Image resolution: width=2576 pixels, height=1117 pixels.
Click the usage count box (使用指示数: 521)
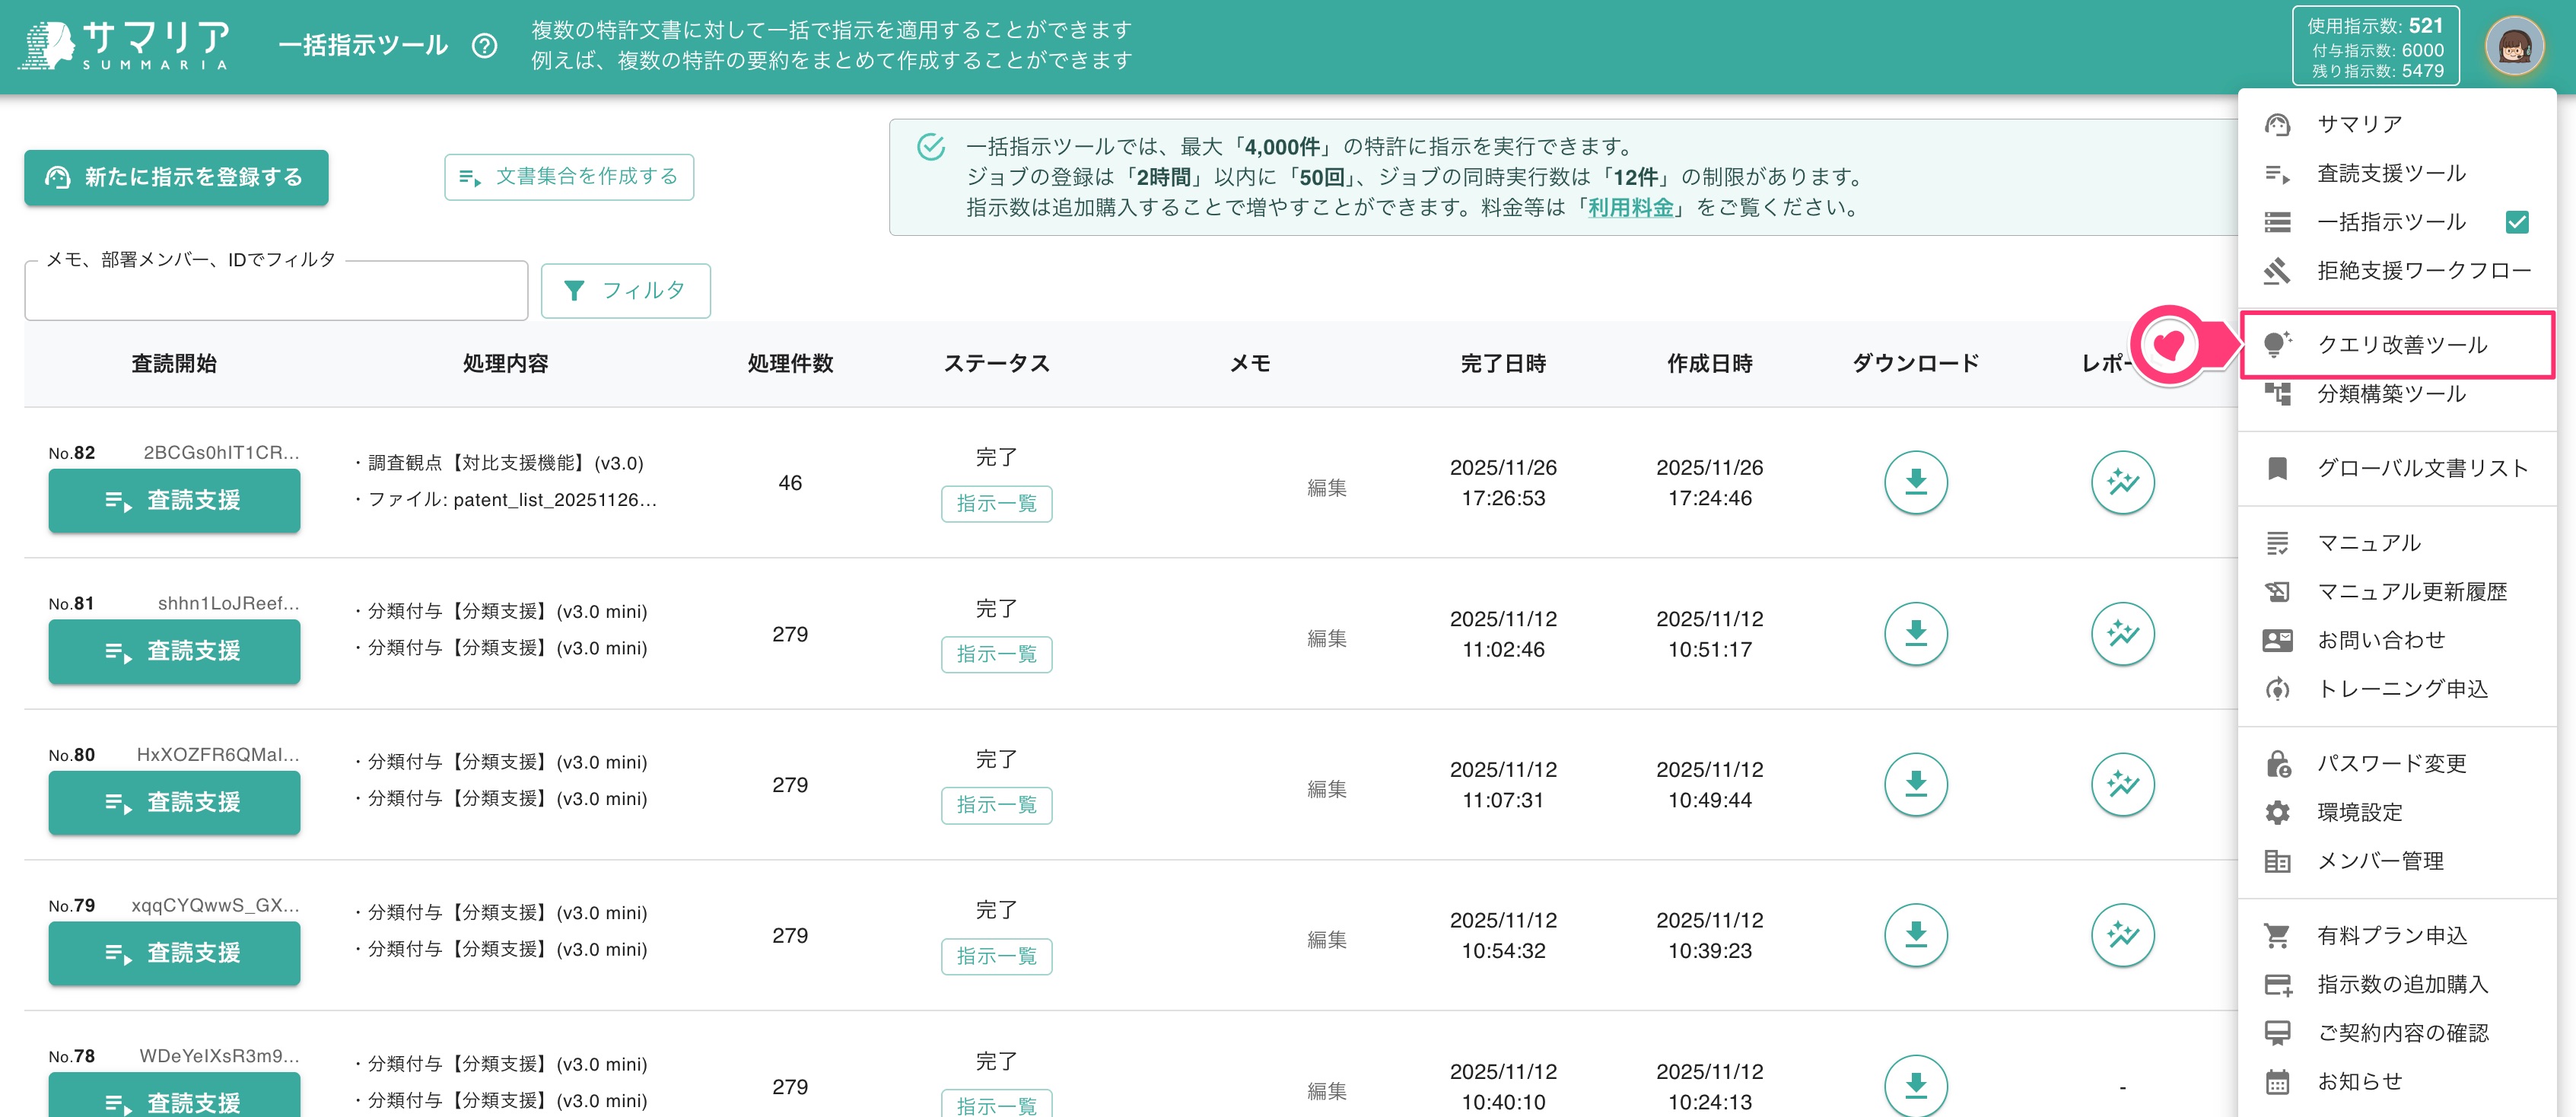click(2375, 46)
